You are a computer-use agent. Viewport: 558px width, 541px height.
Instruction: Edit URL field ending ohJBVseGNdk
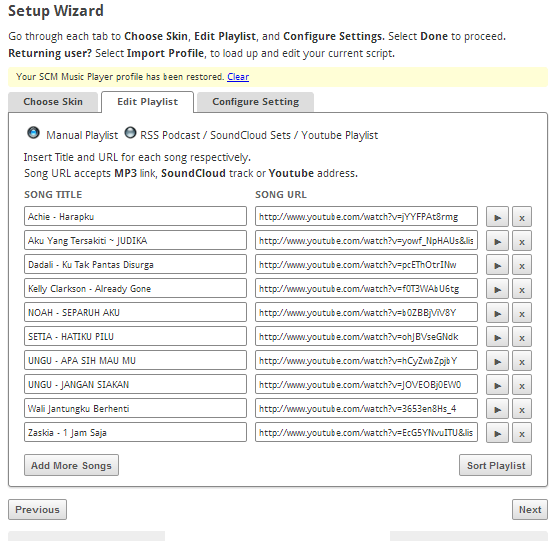[x=366, y=336]
